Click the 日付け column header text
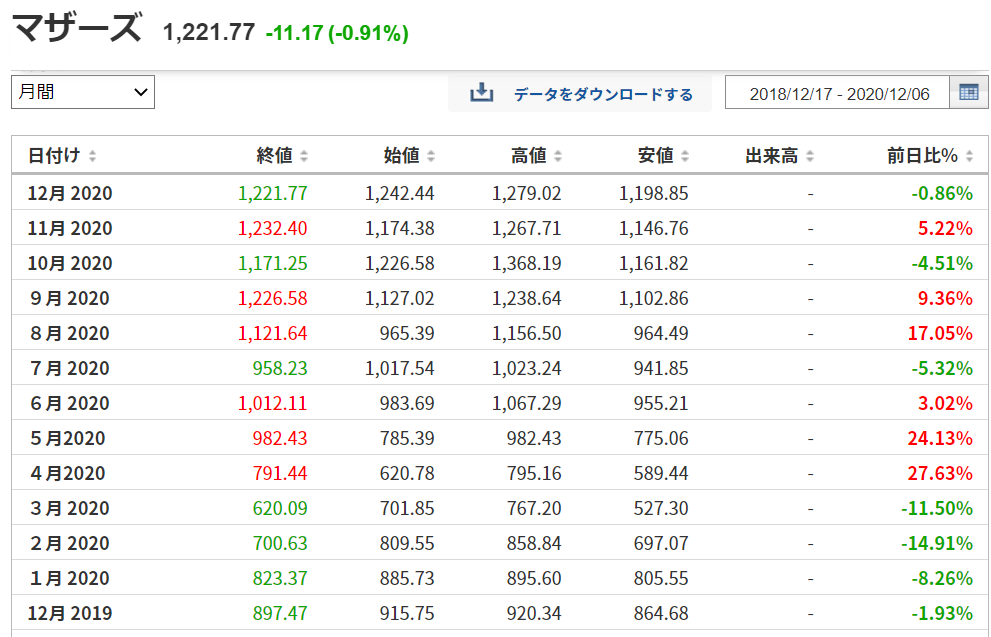 click(54, 156)
